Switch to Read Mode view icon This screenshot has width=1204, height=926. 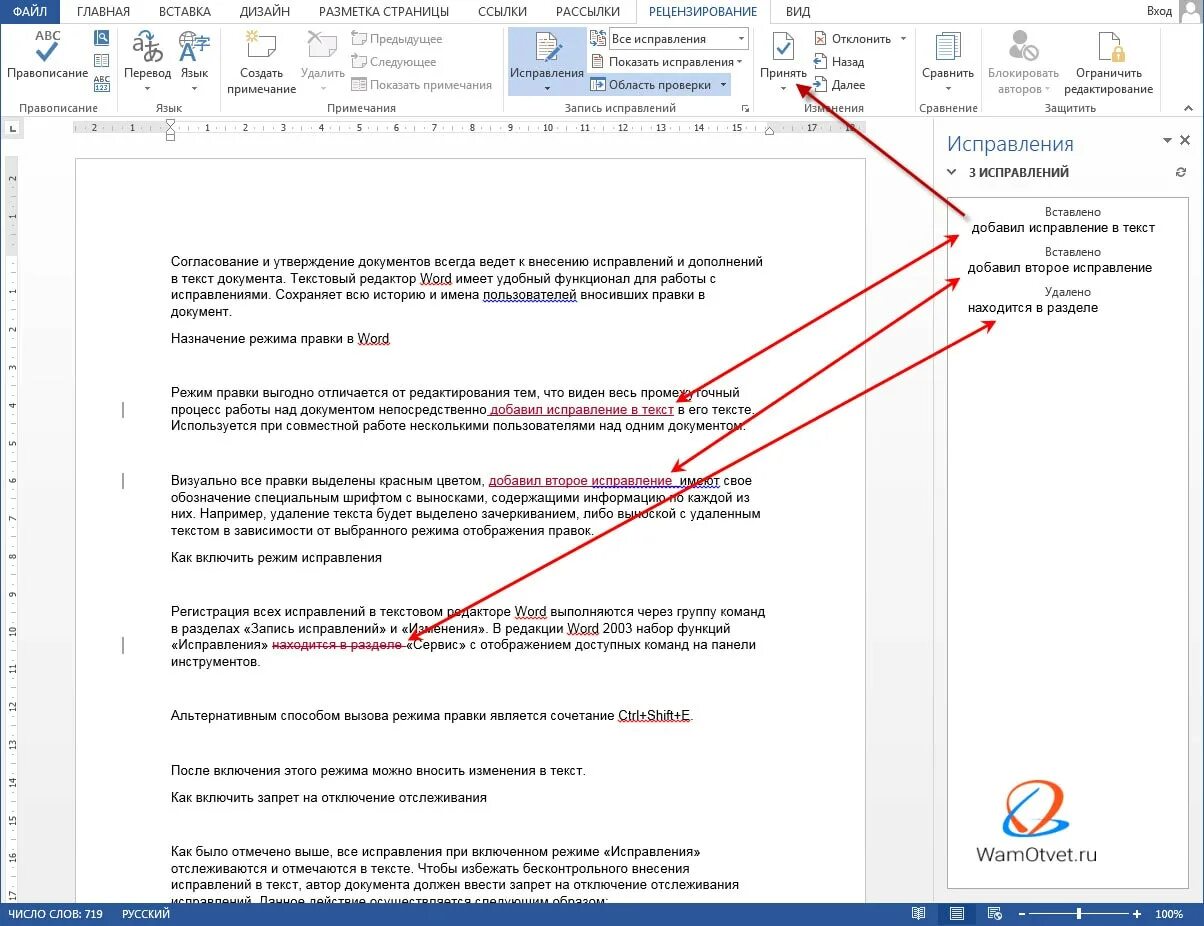[919, 915]
